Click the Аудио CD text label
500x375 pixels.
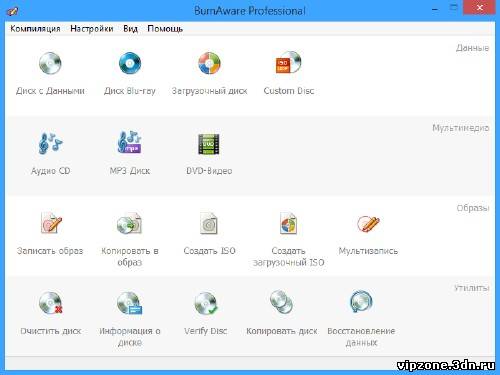click(x=50, y=171)
